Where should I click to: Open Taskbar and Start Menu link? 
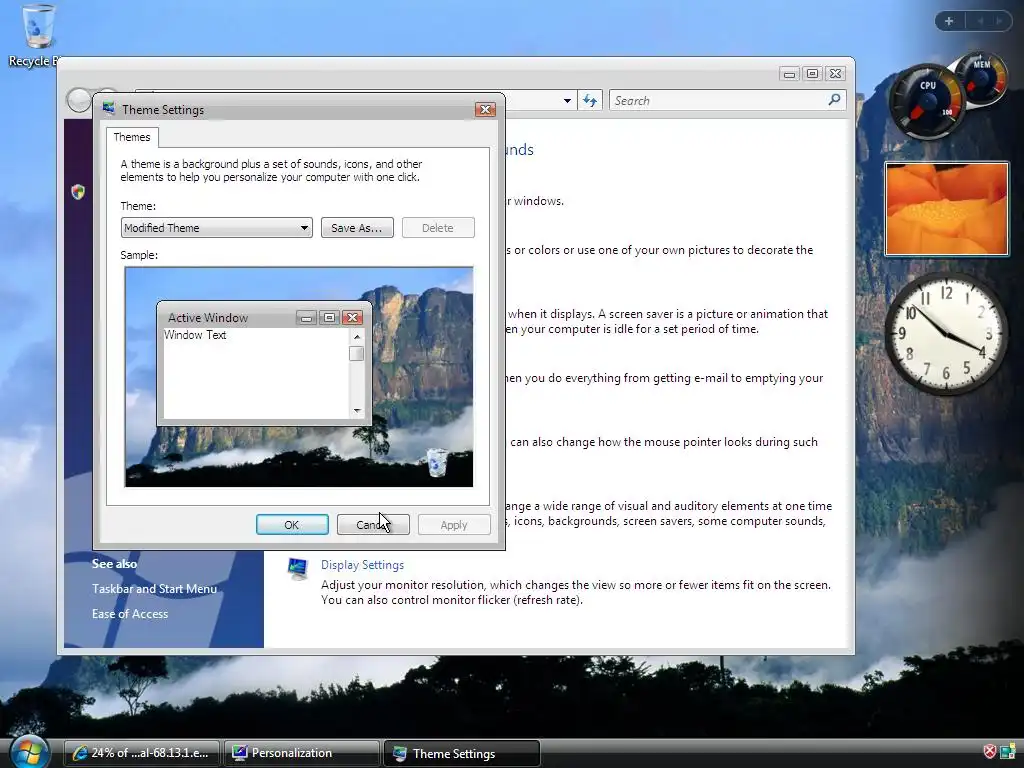(154, 589)
